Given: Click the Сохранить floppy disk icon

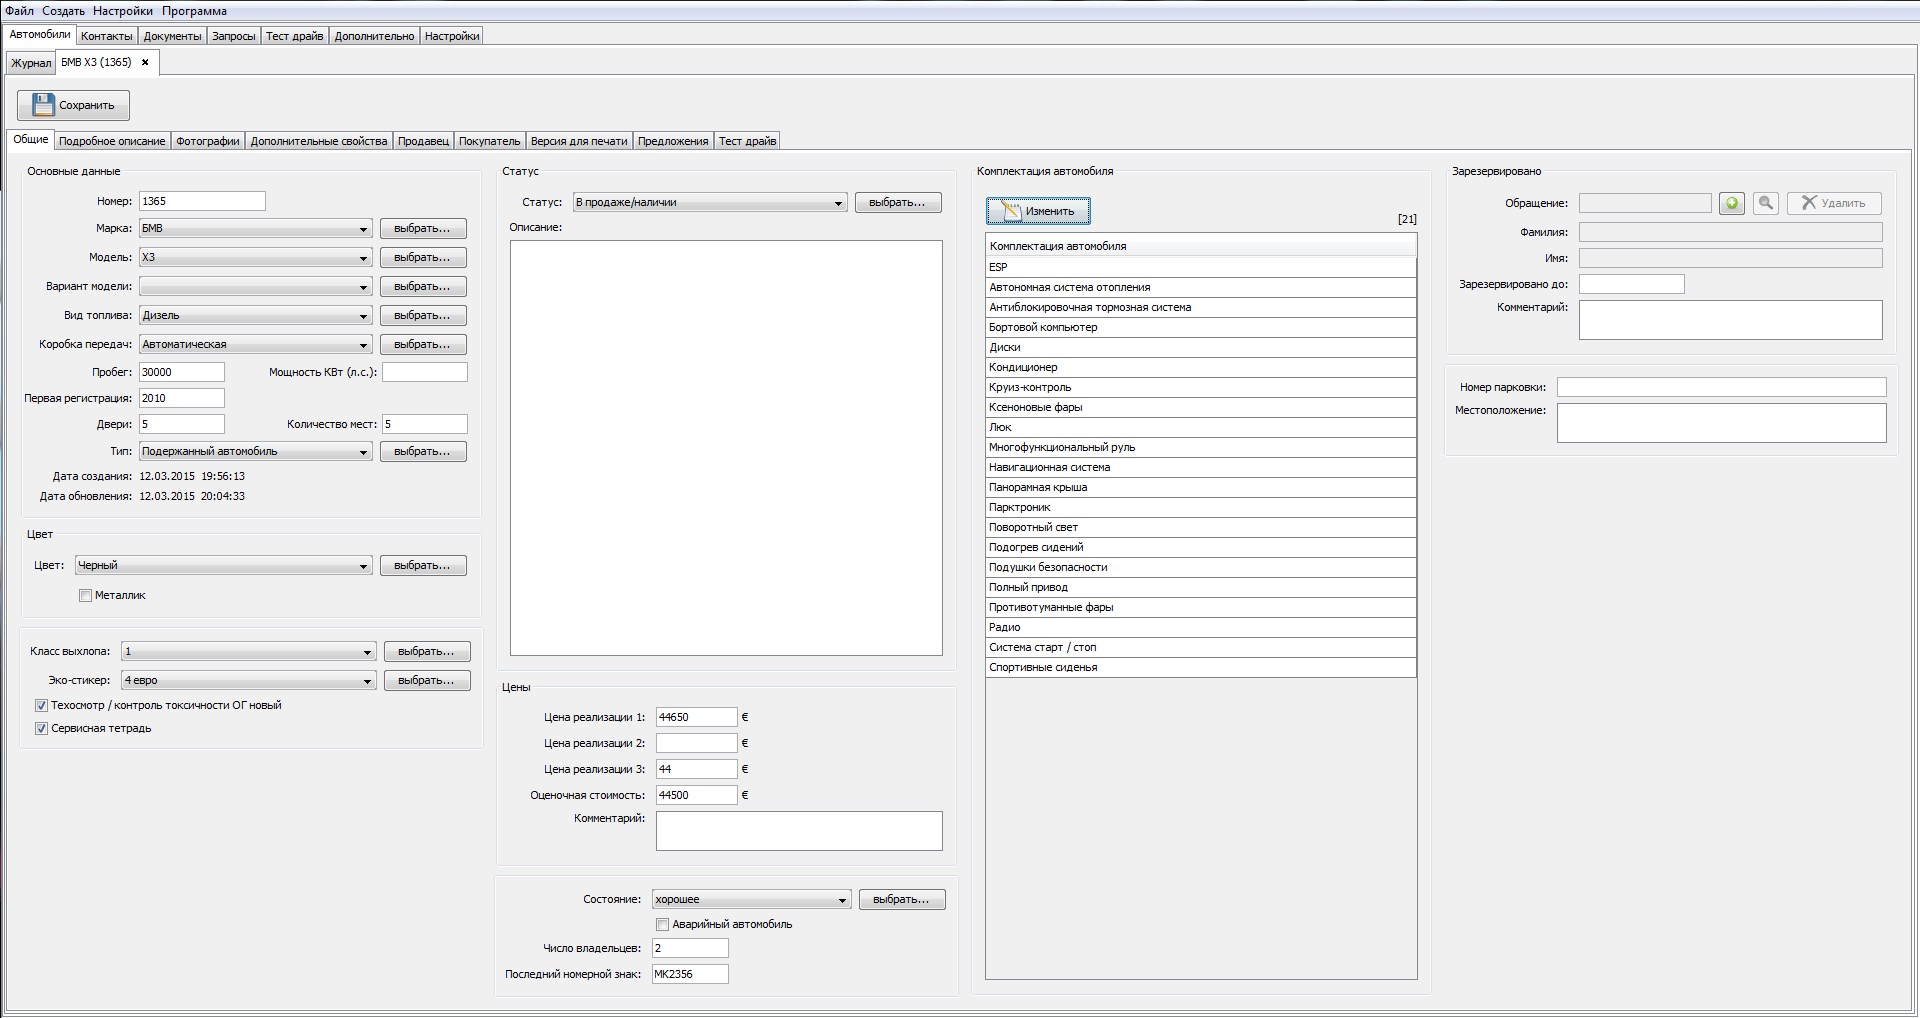Looking at the screenshot, I should [x=43, y=105].
